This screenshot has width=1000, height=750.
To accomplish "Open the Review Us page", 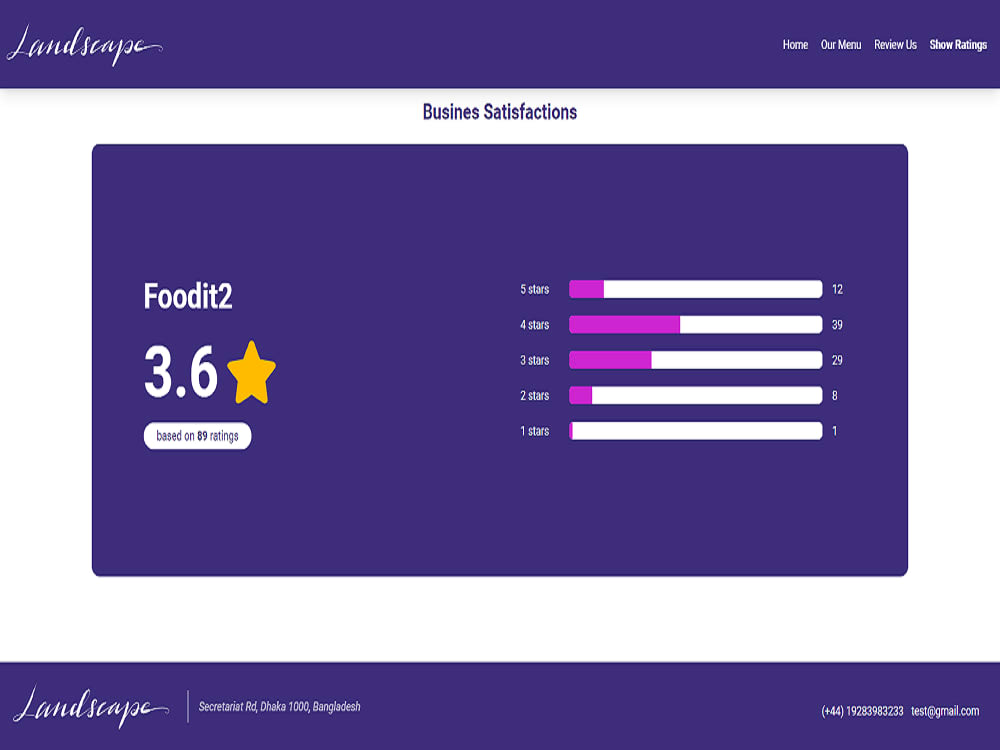I will 895,45.
